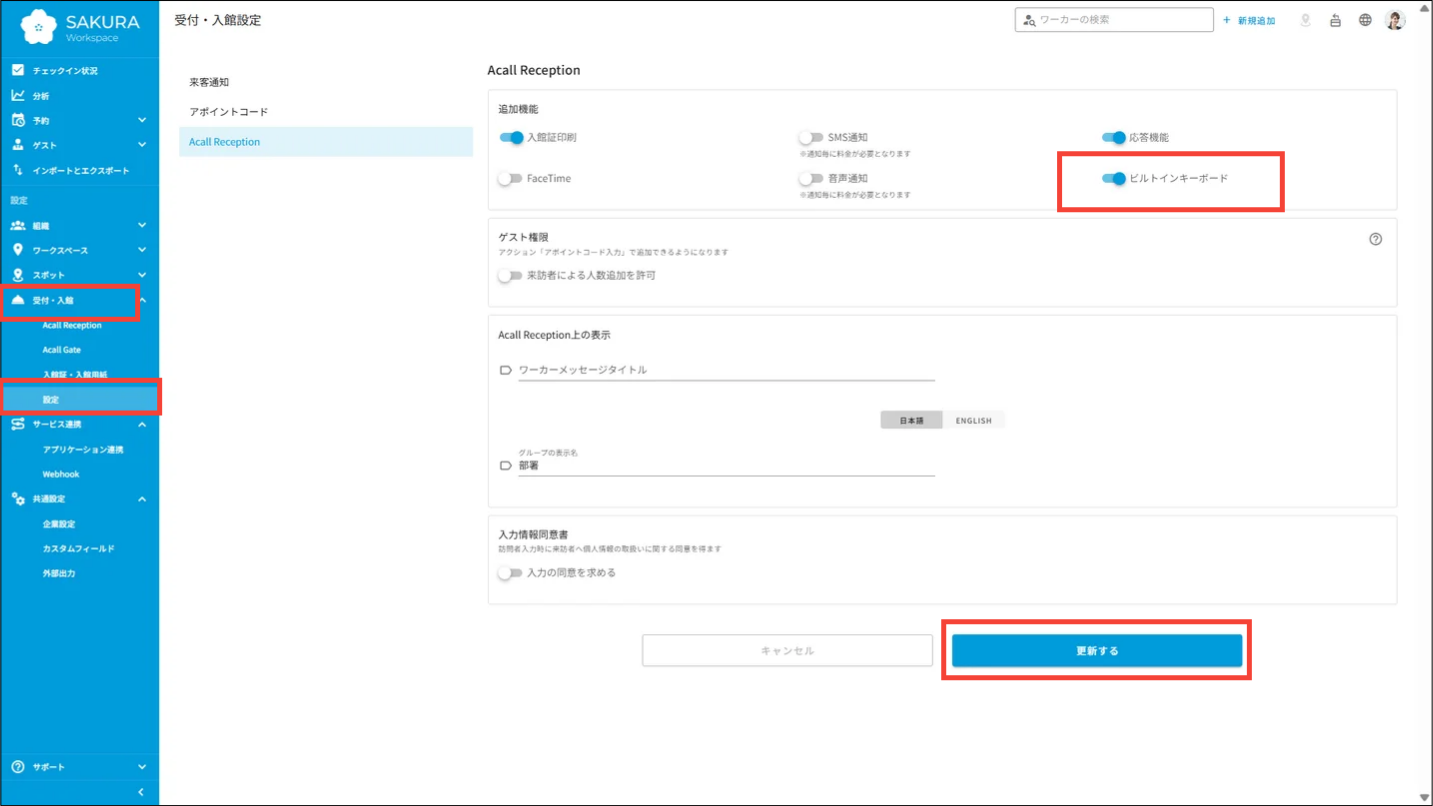1433x806 pixels.
Task: Click the 分析 chart icon in sidebar
Action: click(18, 95)
